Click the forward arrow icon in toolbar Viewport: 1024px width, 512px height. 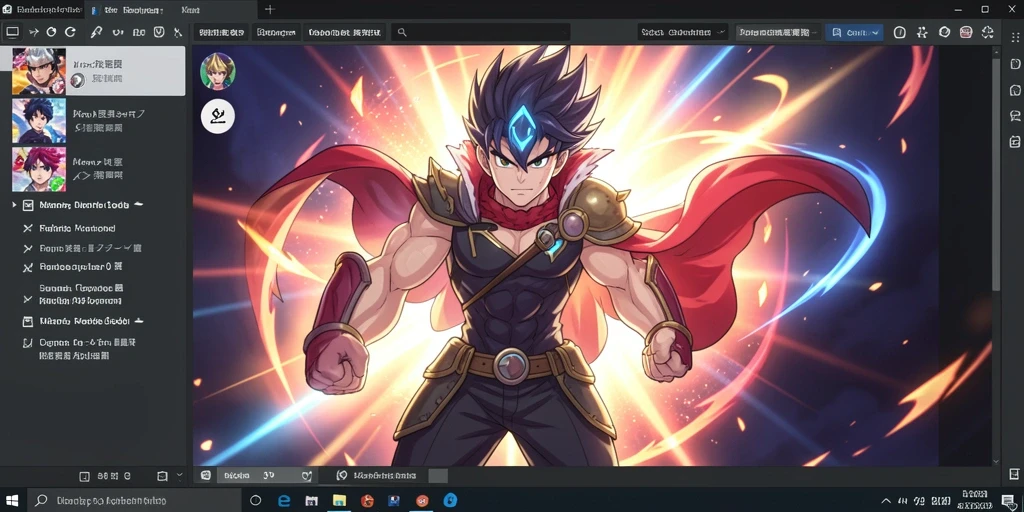34,32
